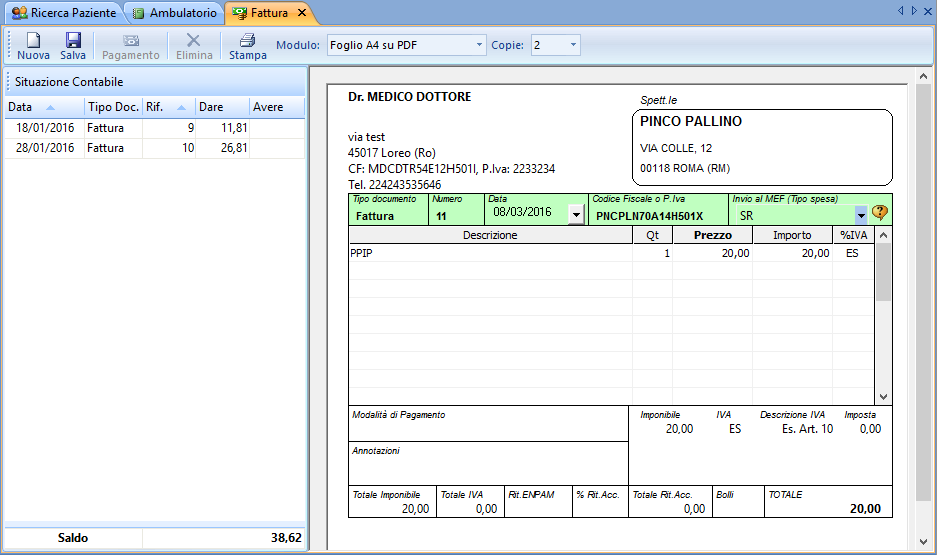Click the Saldo total 38,62
937x555 pixels.
click(286, 538)
